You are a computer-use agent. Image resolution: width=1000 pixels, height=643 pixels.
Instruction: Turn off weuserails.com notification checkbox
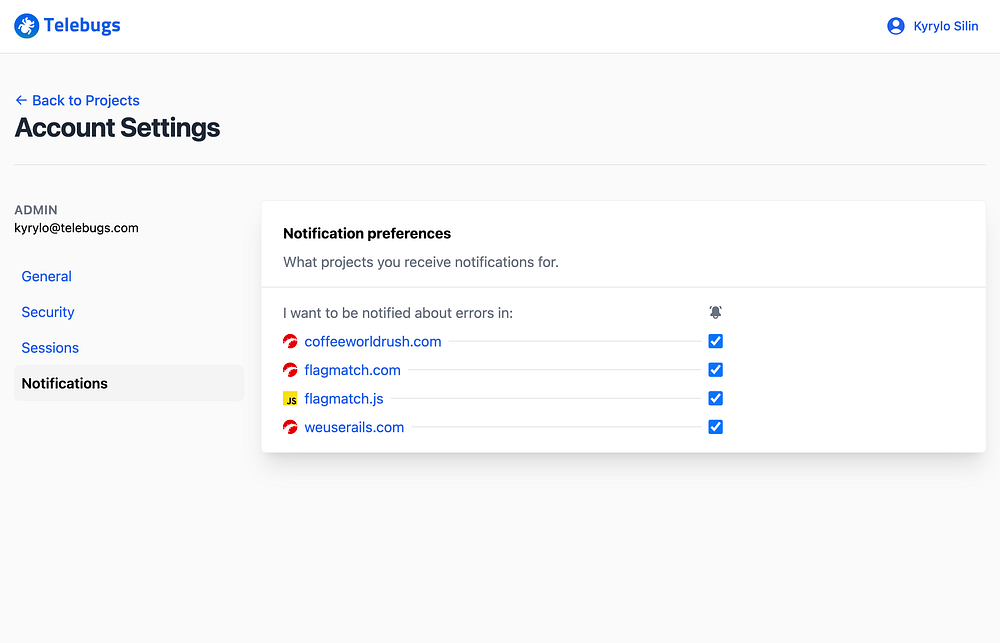pyautogui.click(x=715, y=427)
